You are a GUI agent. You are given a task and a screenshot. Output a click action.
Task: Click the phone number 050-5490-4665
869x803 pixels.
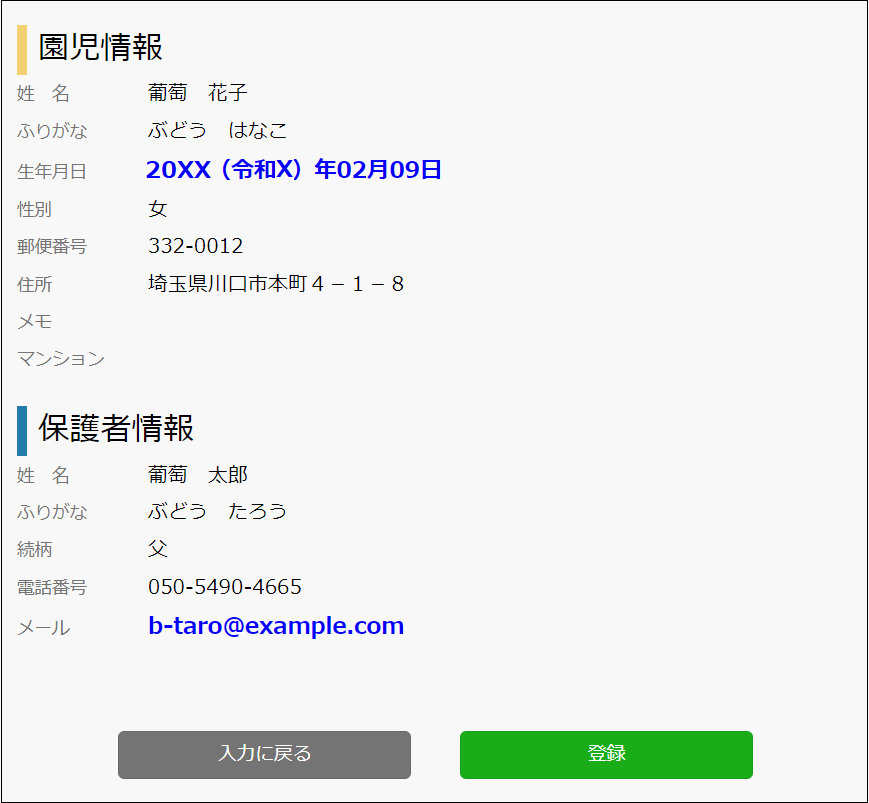pos(225,587)
